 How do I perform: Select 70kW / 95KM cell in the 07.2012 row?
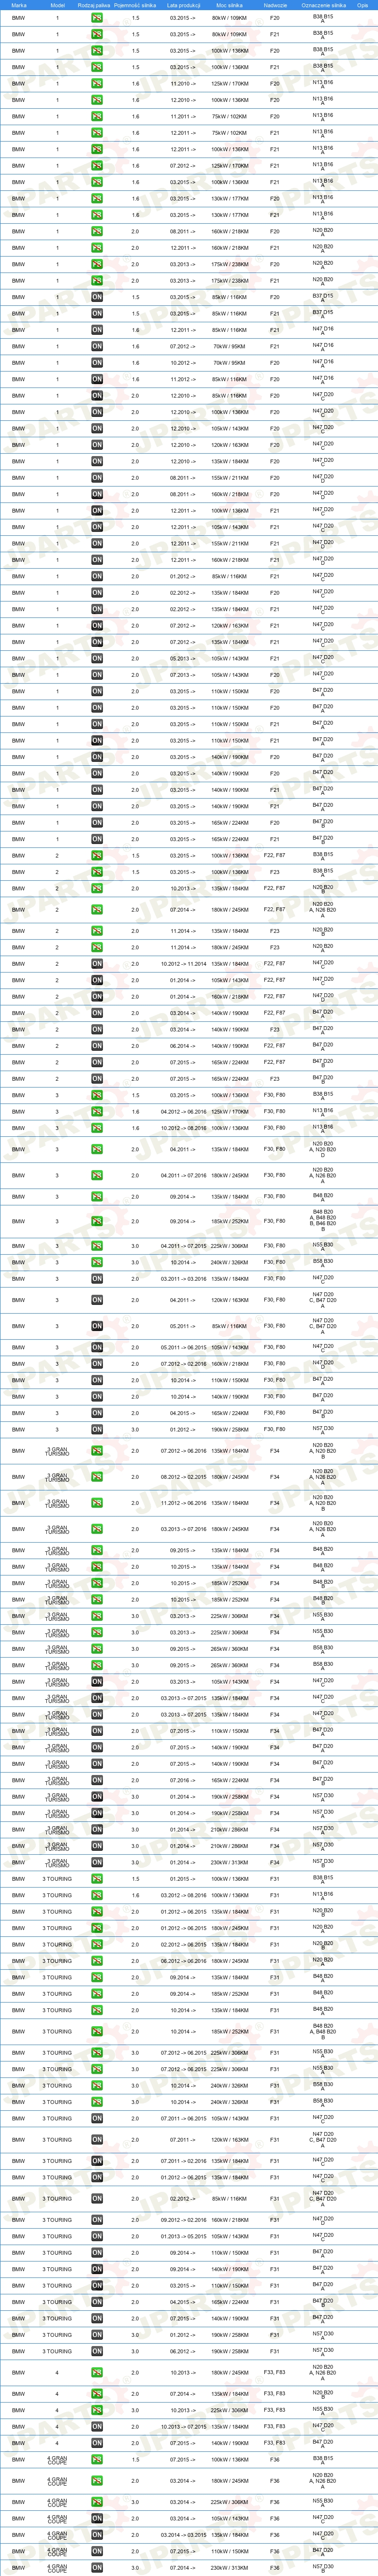coord(229,346)
